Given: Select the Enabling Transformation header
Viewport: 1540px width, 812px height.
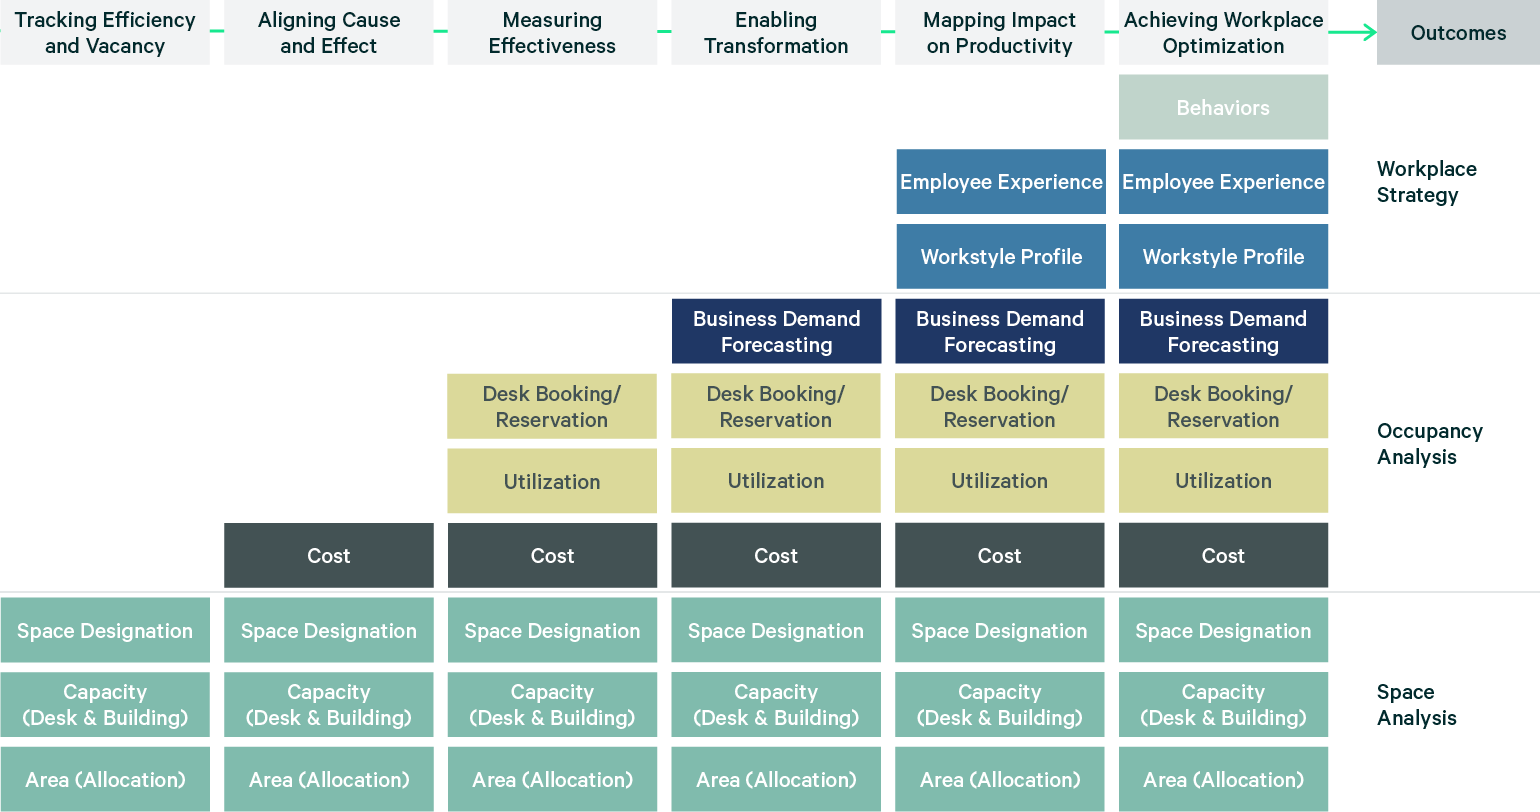Looking at the screenshot, I should (x=776, y=33).
